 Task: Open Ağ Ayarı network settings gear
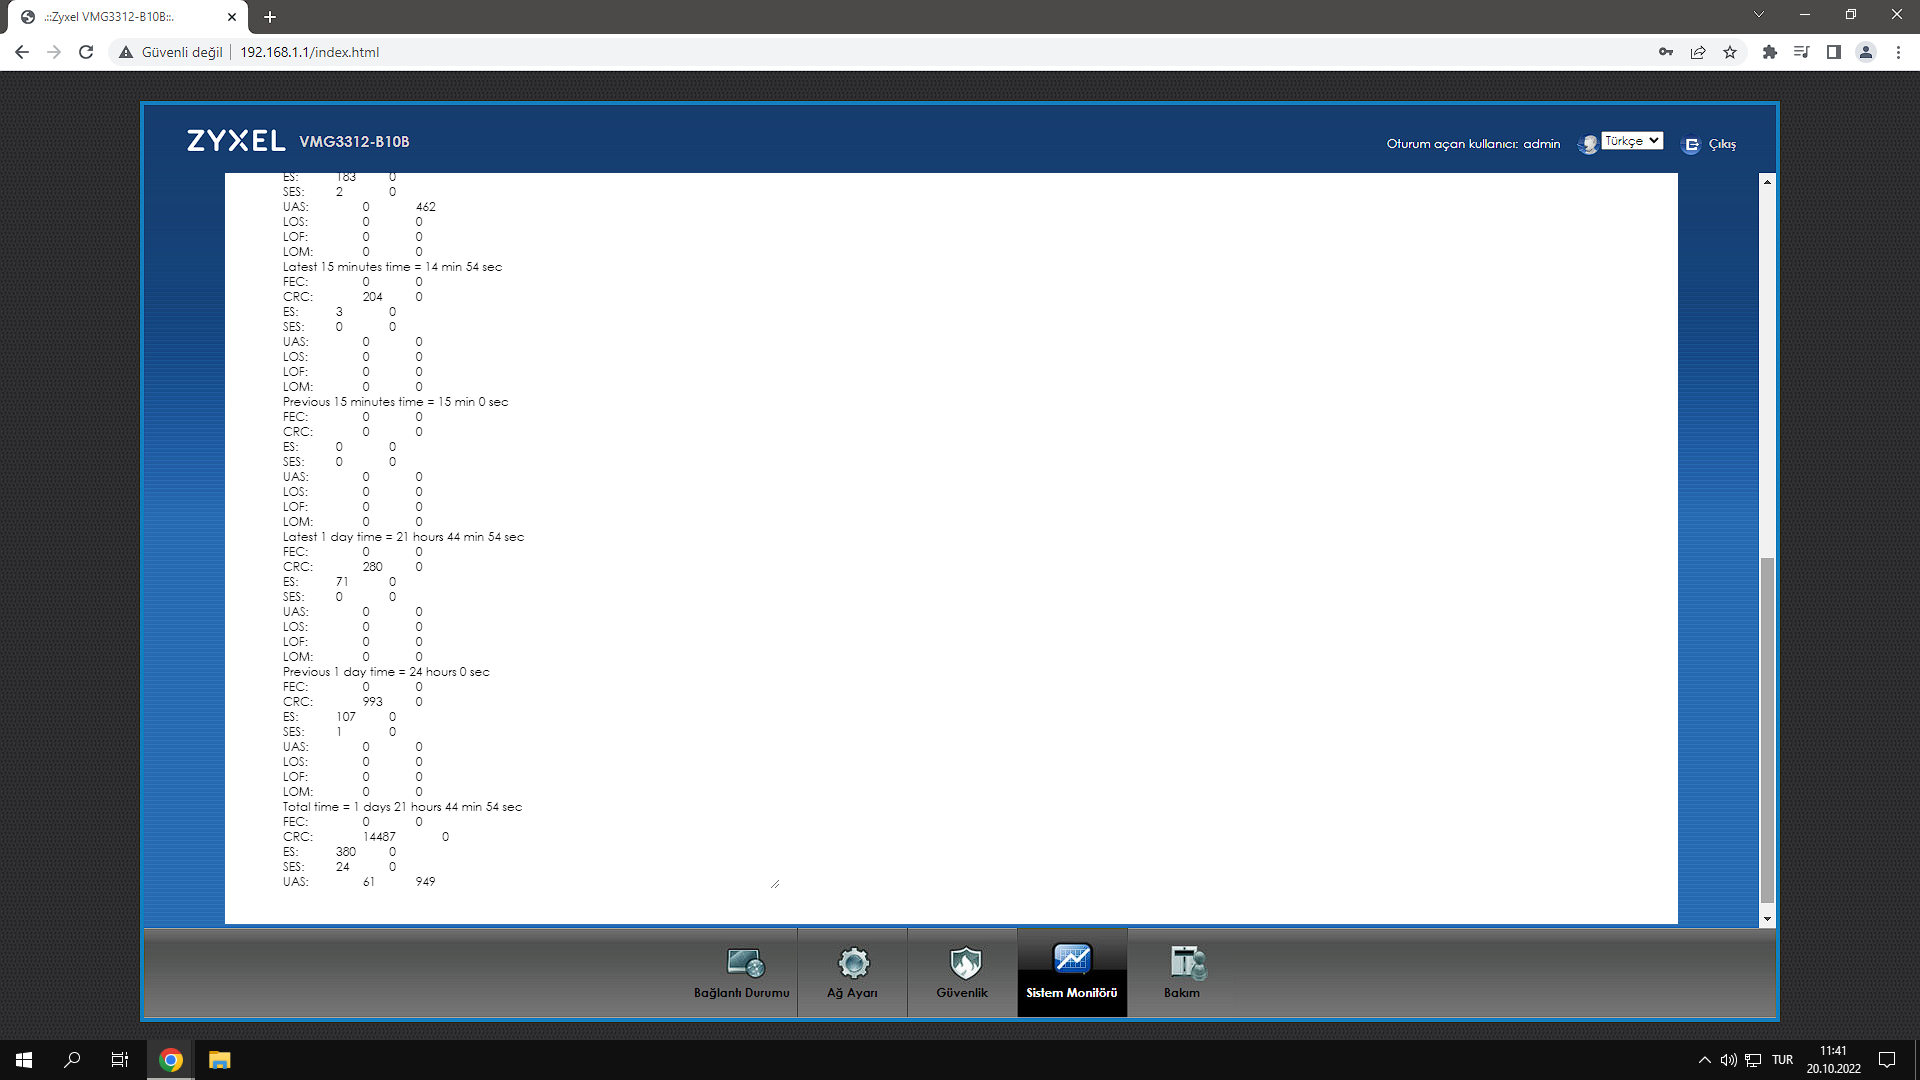click(x=853, y=963)
